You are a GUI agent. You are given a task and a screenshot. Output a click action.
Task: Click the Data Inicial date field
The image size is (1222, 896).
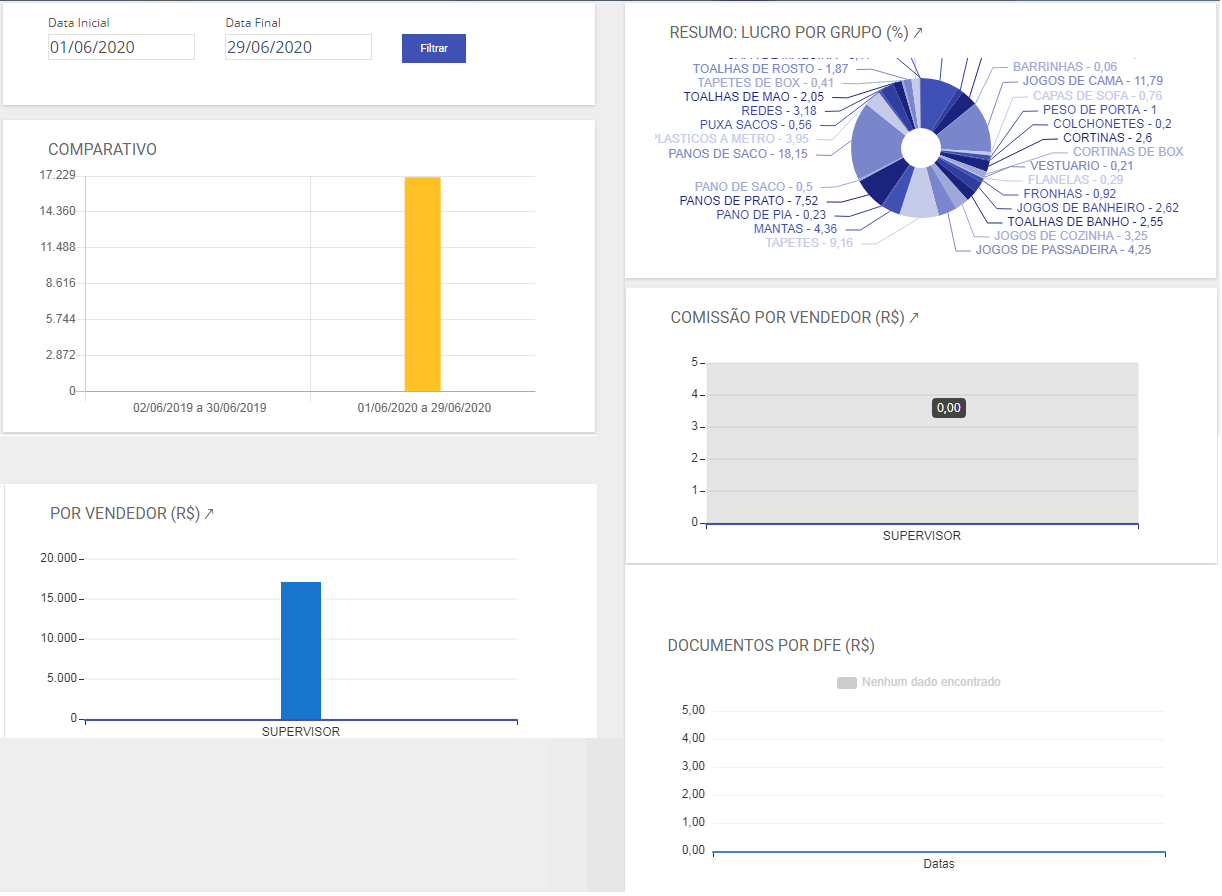(121, 47)
